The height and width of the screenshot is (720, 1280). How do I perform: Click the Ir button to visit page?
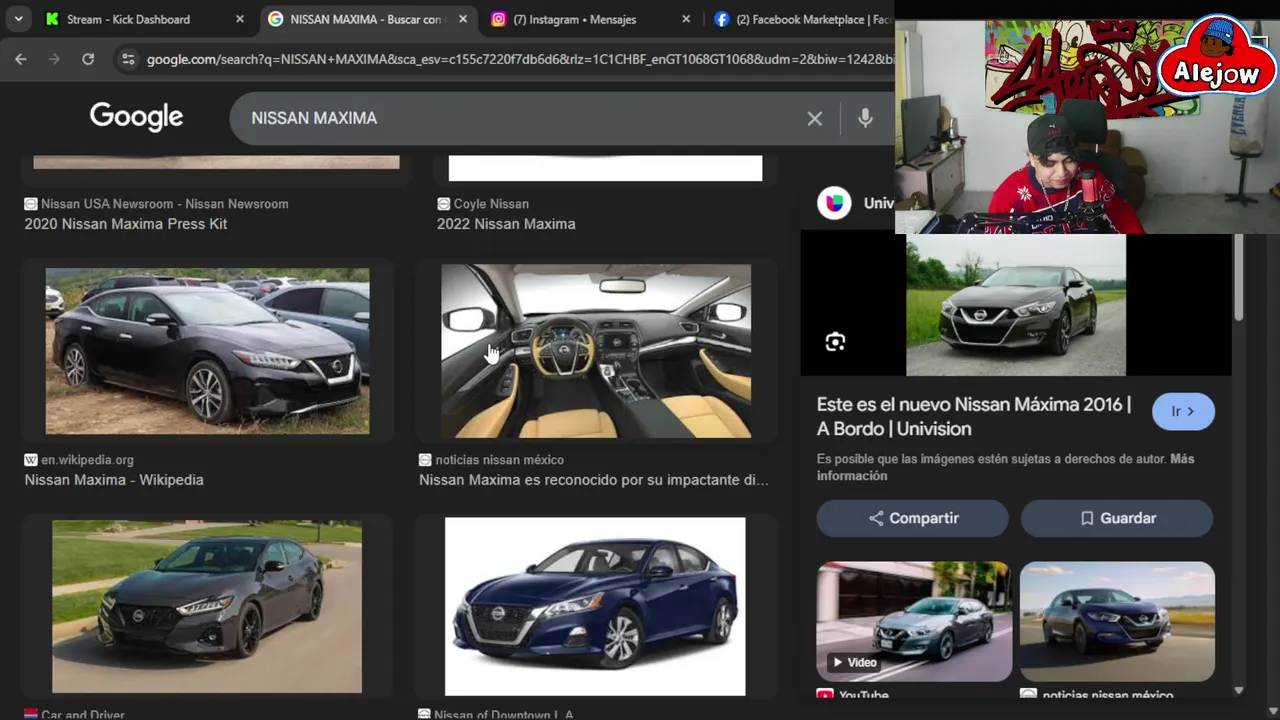click(1183, 411)
